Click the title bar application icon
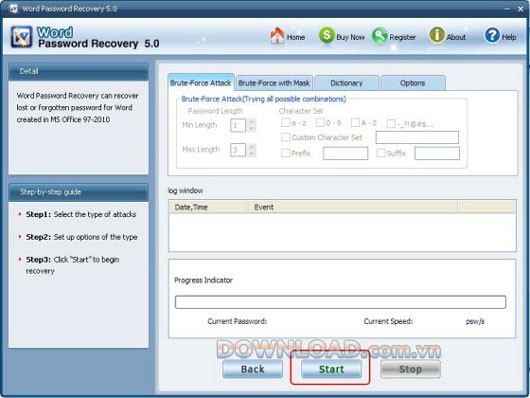The width and height of the screenshot is (530, 398). pyautogui.click(x=14, y=9)
